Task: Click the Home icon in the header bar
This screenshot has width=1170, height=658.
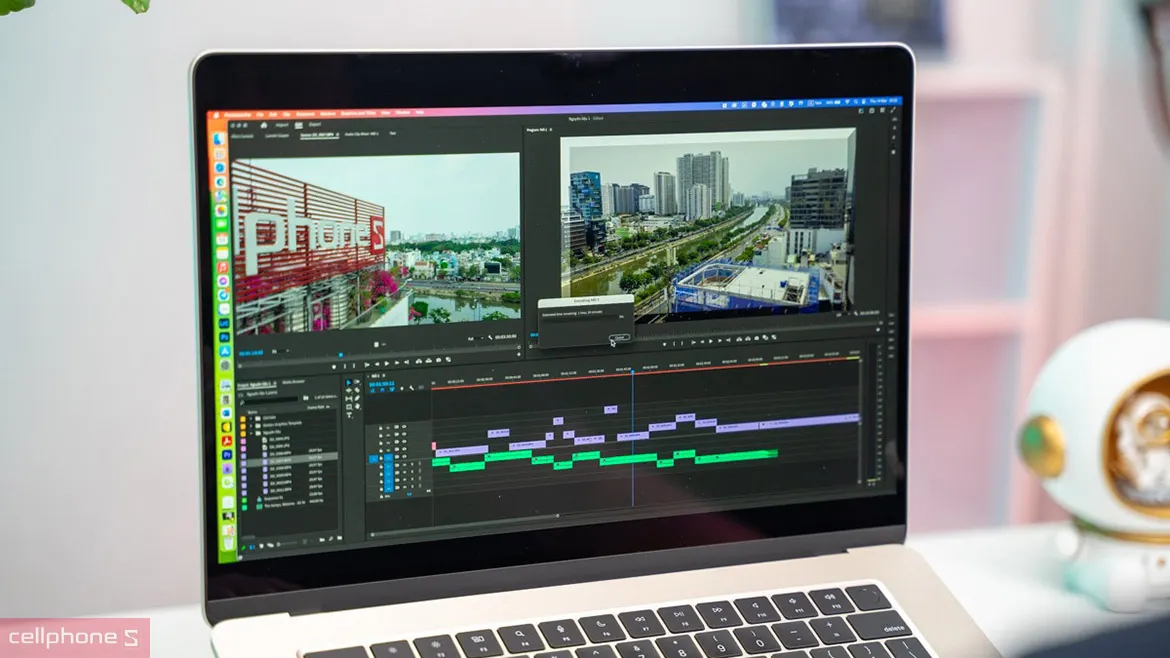Action: 264,125
